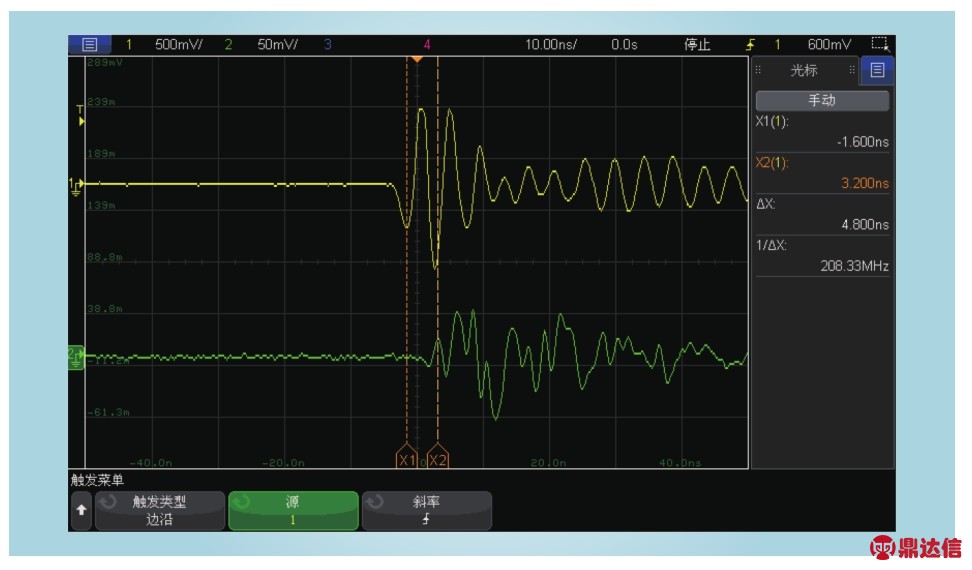Click channel 2 scale 50mV/
The width and height of the screenshot is (972, 570).
[x=277, y=45]
